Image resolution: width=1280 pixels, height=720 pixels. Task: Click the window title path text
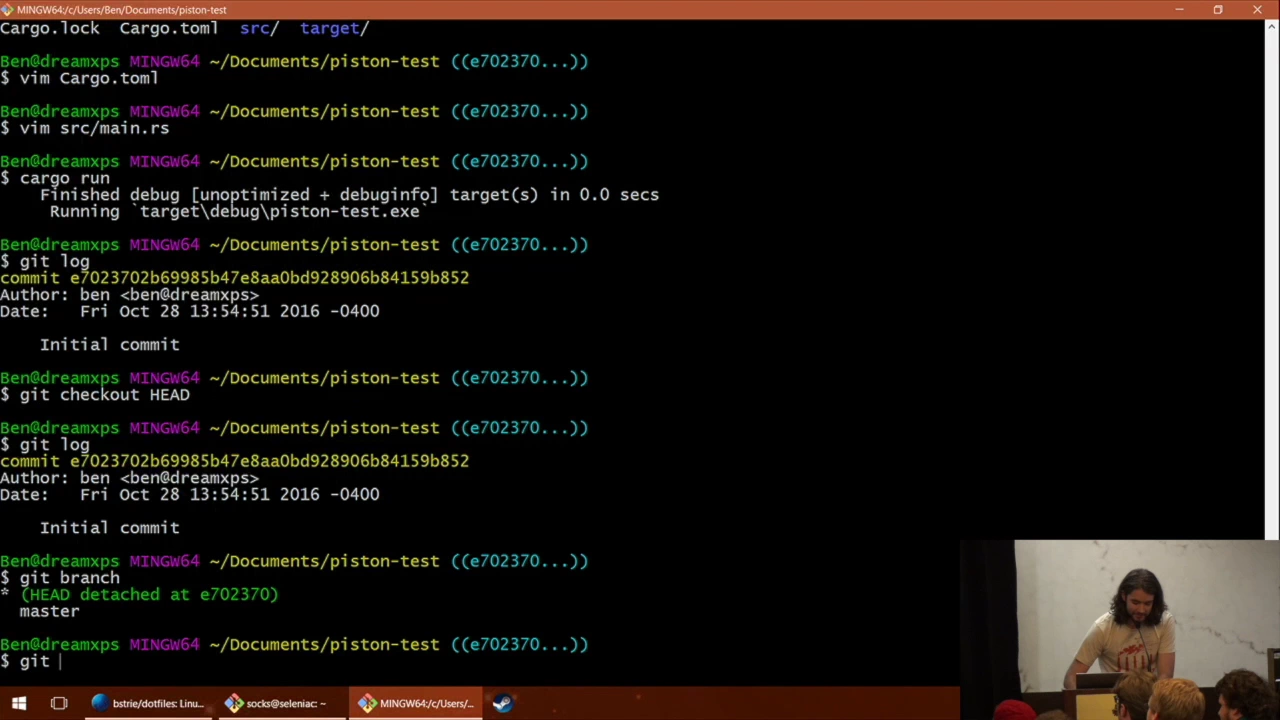coord(122,9)
